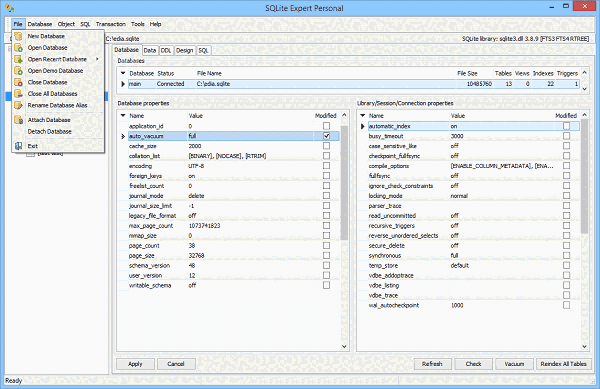Switch to the Data tab

[x=150, y=50]
